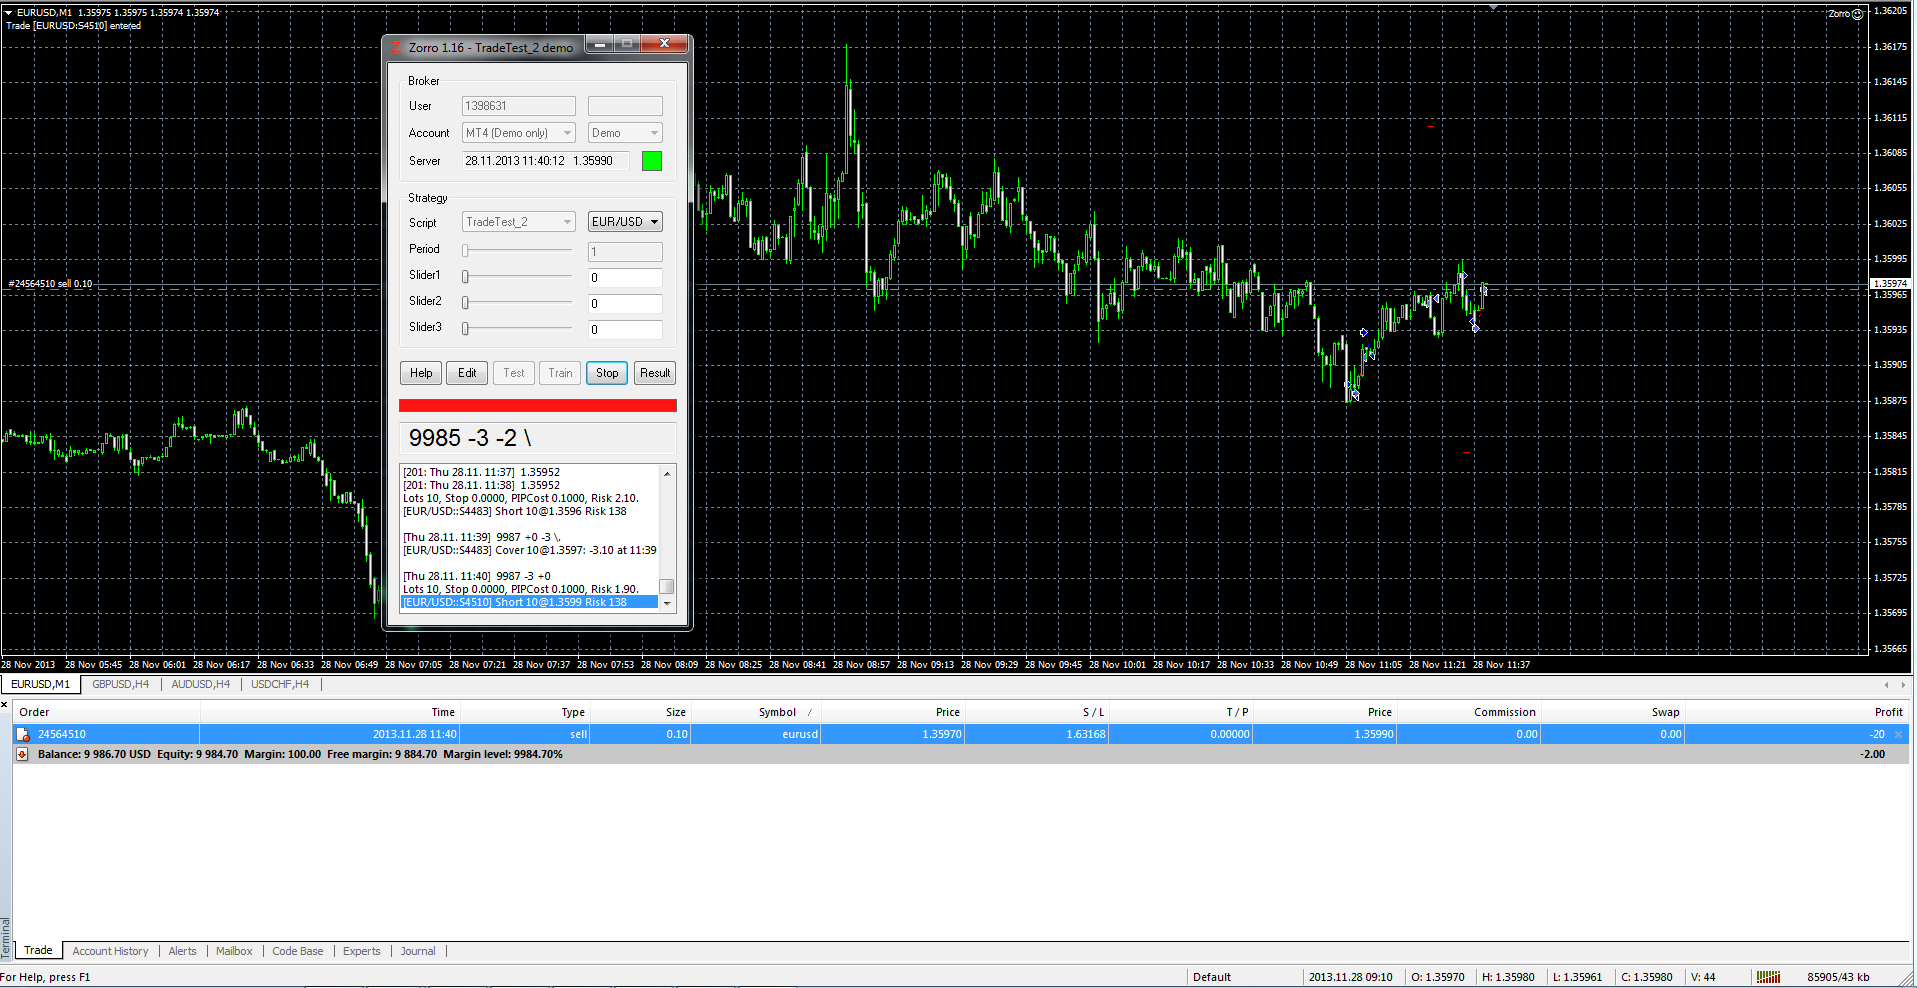Screen dimensions: 1917x988
Task: Click the Slider1 track handle
Action: [465, 276]
